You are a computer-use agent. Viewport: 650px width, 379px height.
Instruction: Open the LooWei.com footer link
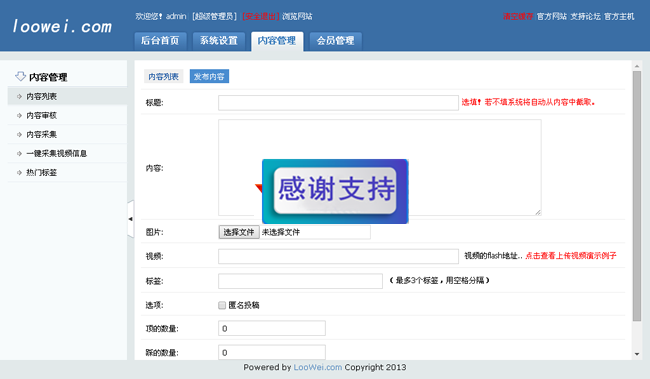point(318,367)
